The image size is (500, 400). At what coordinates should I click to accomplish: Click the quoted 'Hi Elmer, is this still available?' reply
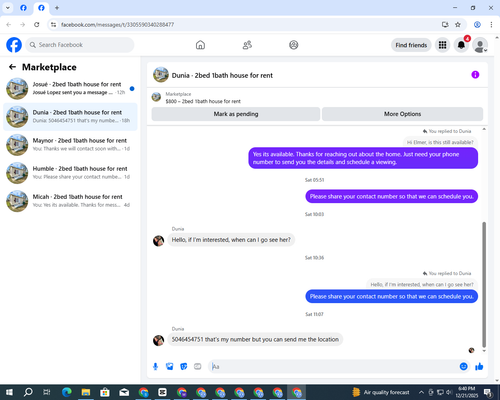tap(440, 142)
